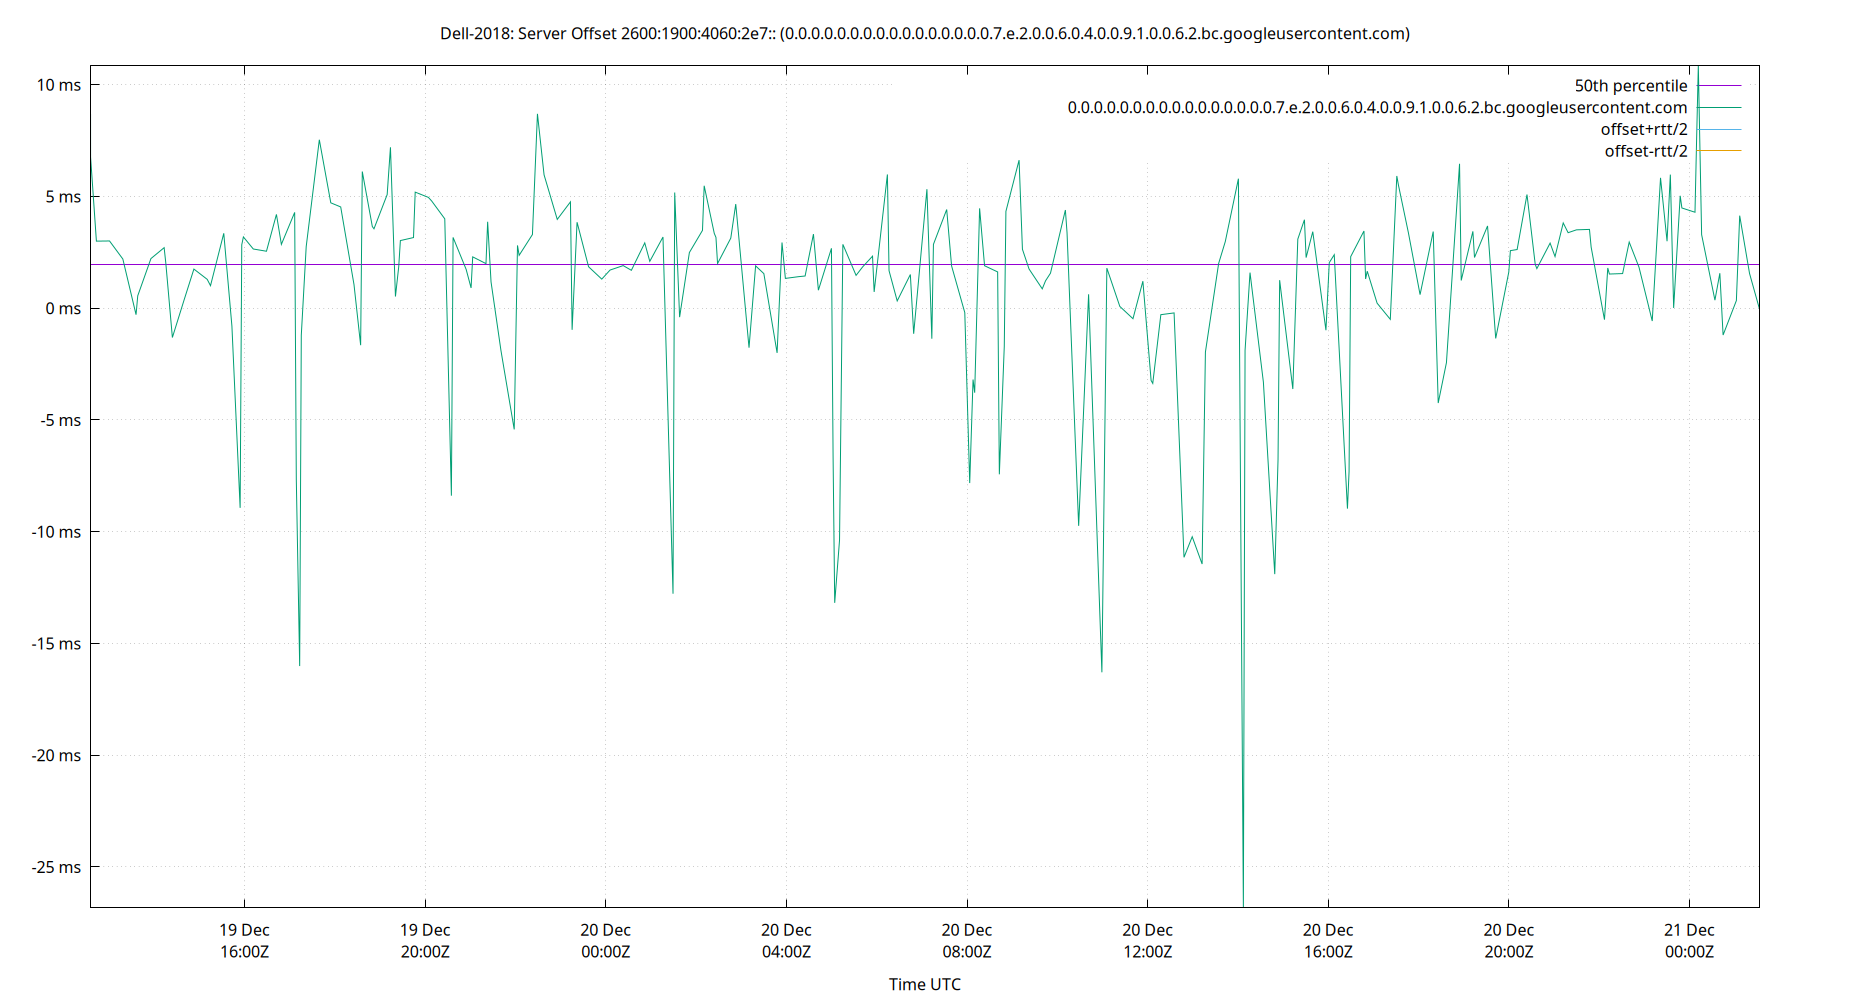
Task: Click the "19 Dec 16:00Z" x-axis label
Action: click(x=243, y=940)
